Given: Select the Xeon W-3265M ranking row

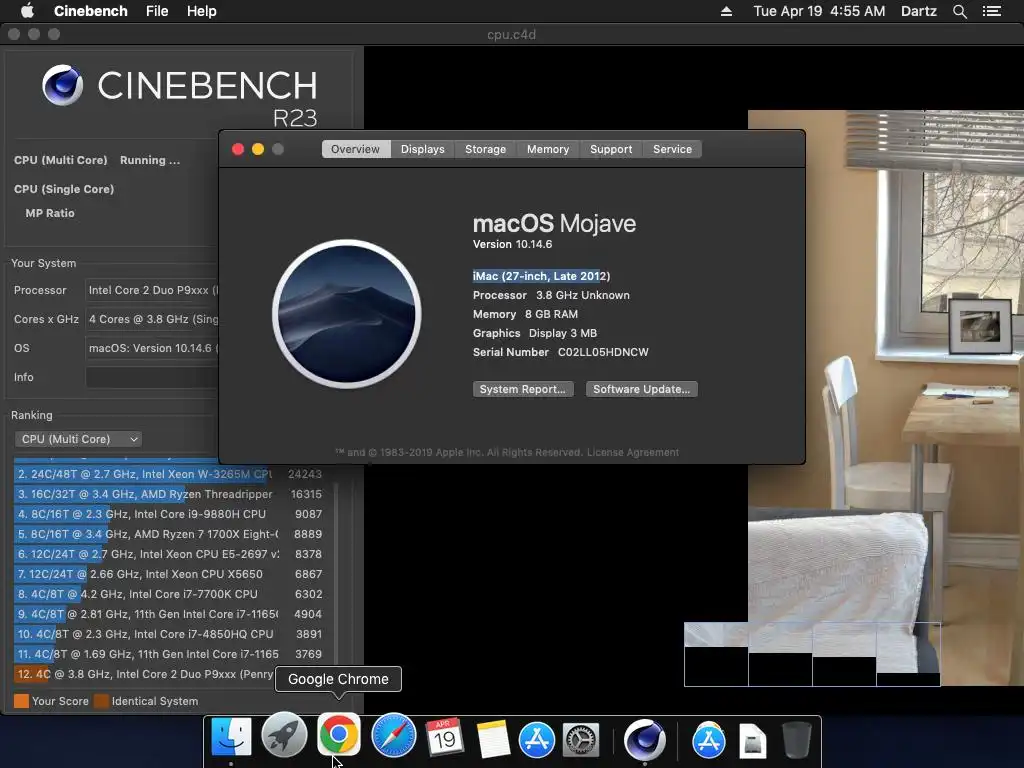Looking at the screenshot, I should 168,474.
